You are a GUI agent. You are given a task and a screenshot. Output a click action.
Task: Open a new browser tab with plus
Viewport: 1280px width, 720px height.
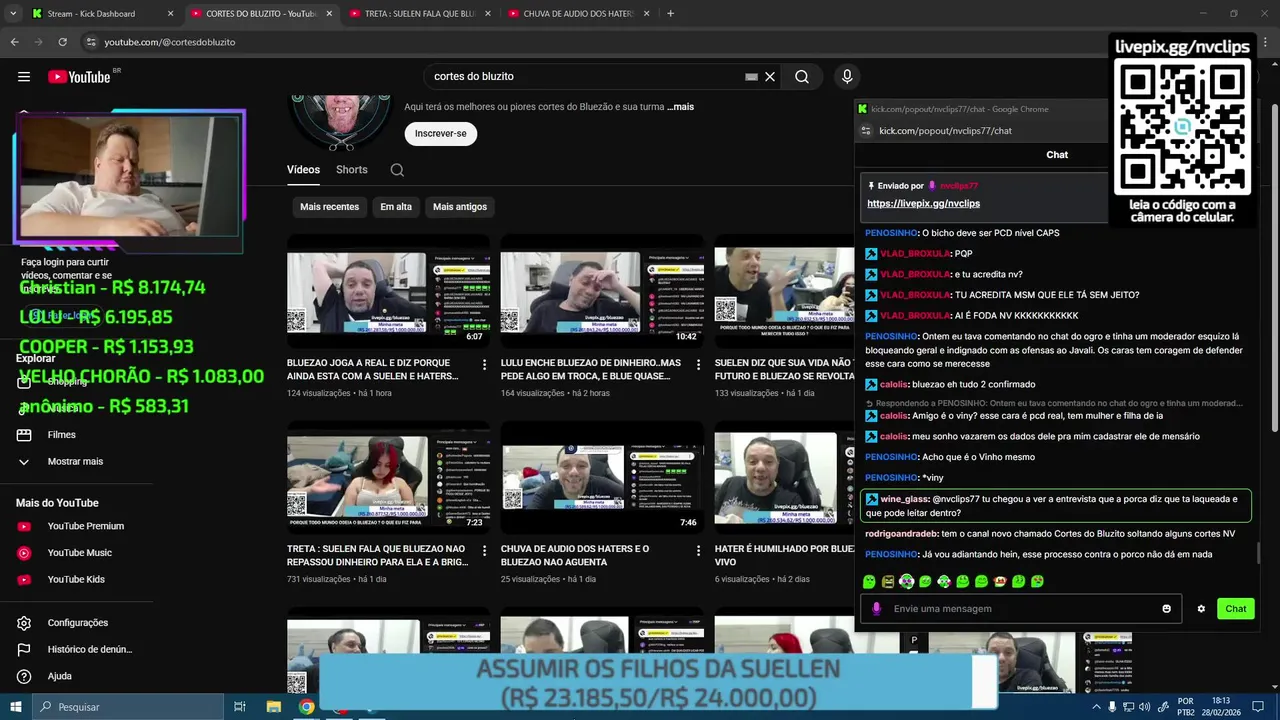tap(670, 14)
